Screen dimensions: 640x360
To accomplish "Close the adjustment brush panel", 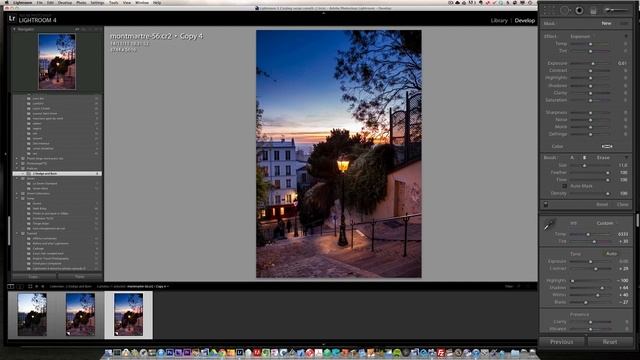I will 623,204.
